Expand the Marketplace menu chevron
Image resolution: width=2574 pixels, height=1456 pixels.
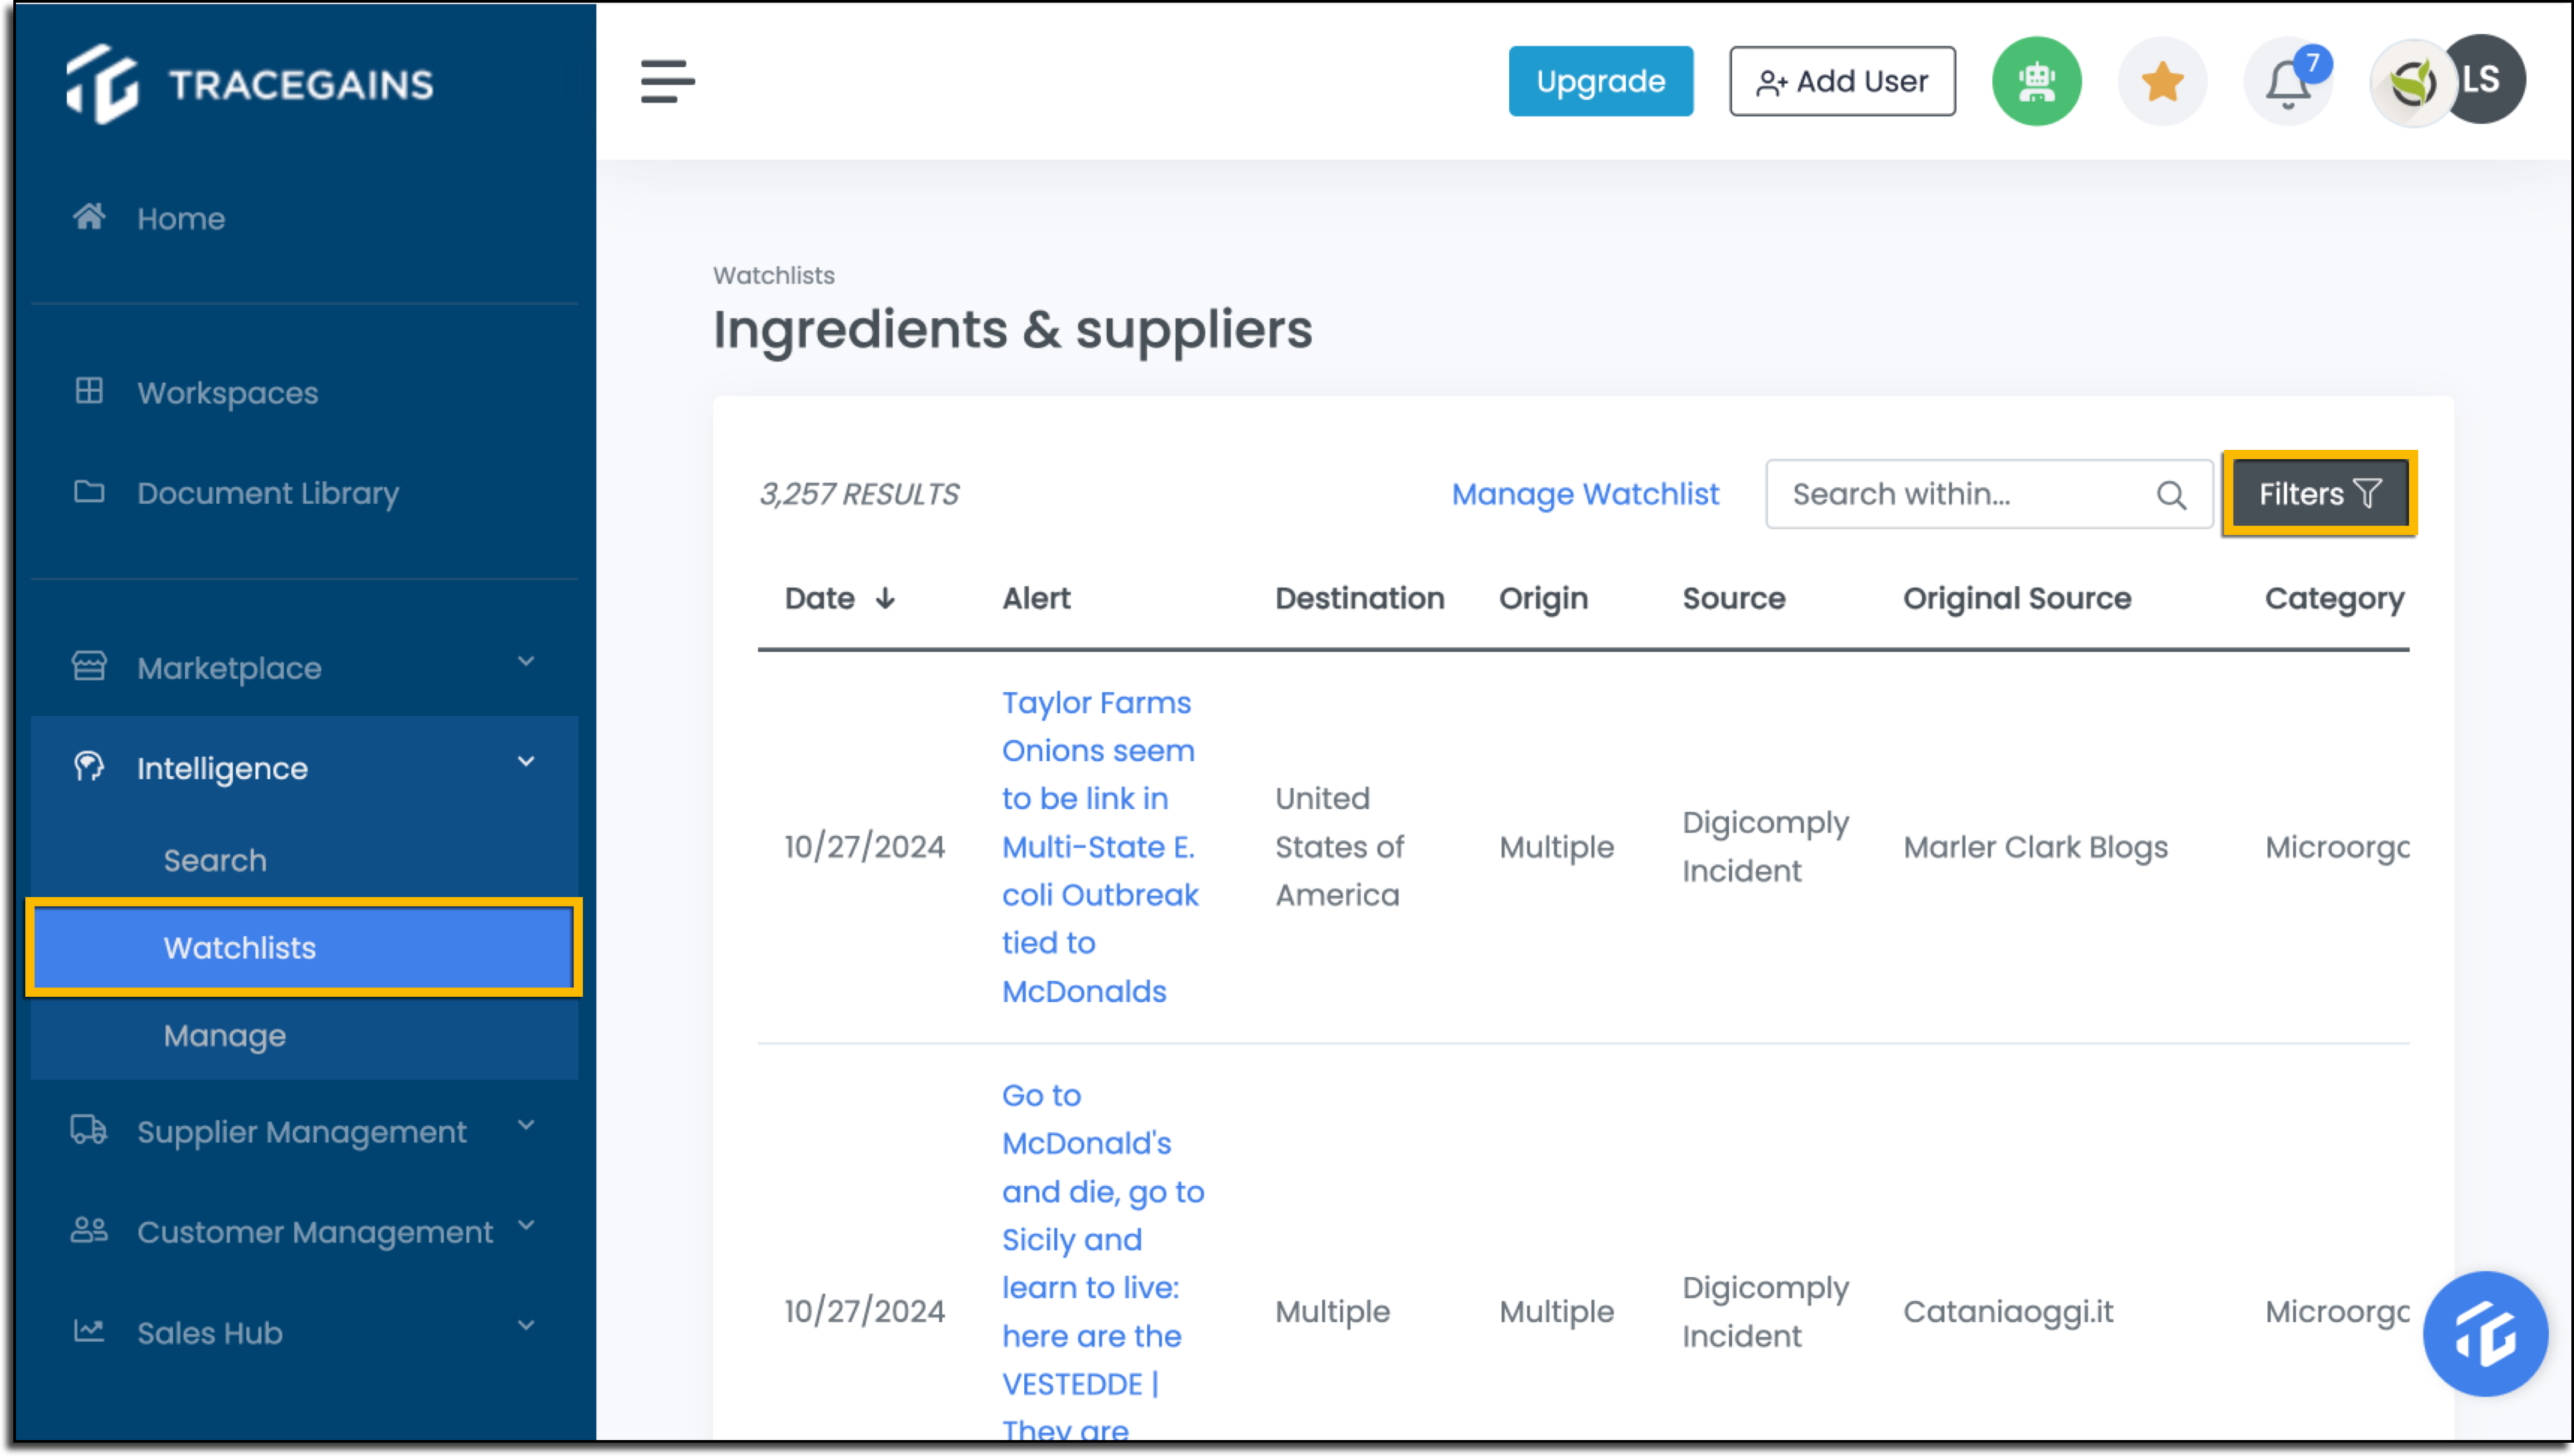pyautogui.click(x=526, y=662)
